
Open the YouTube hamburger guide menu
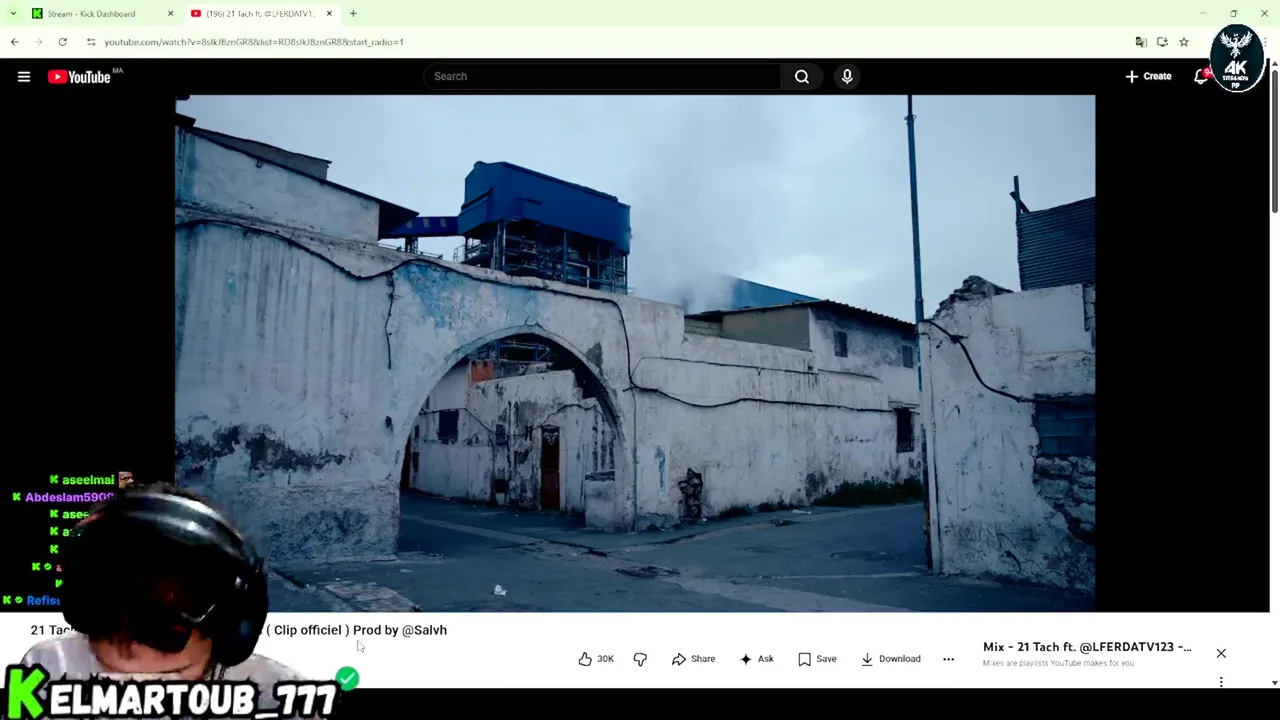24,76
